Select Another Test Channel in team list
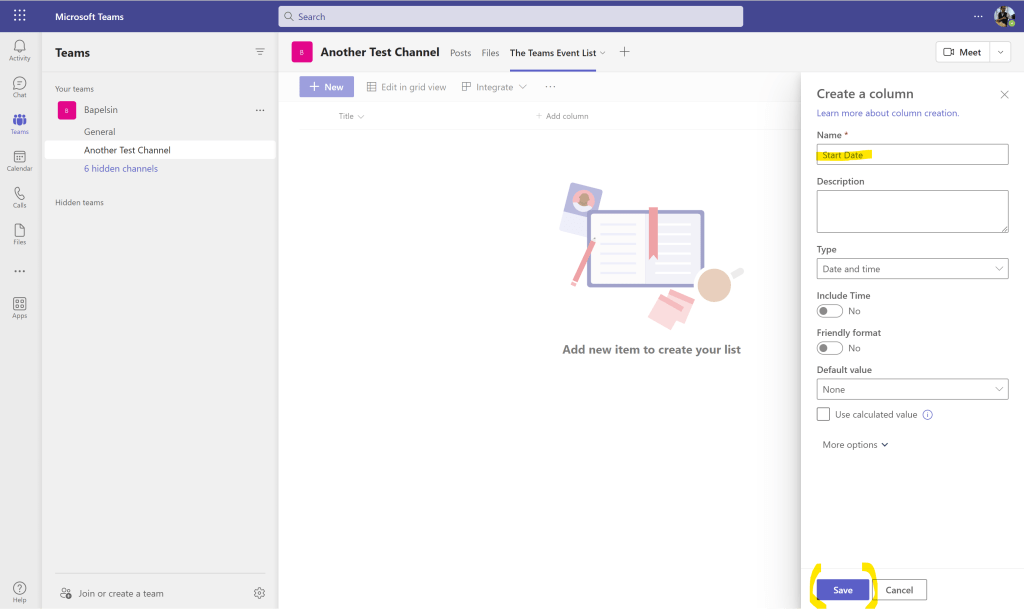Image resolution: width=1024 pixels, height=616 pixels. click(127, 150)
